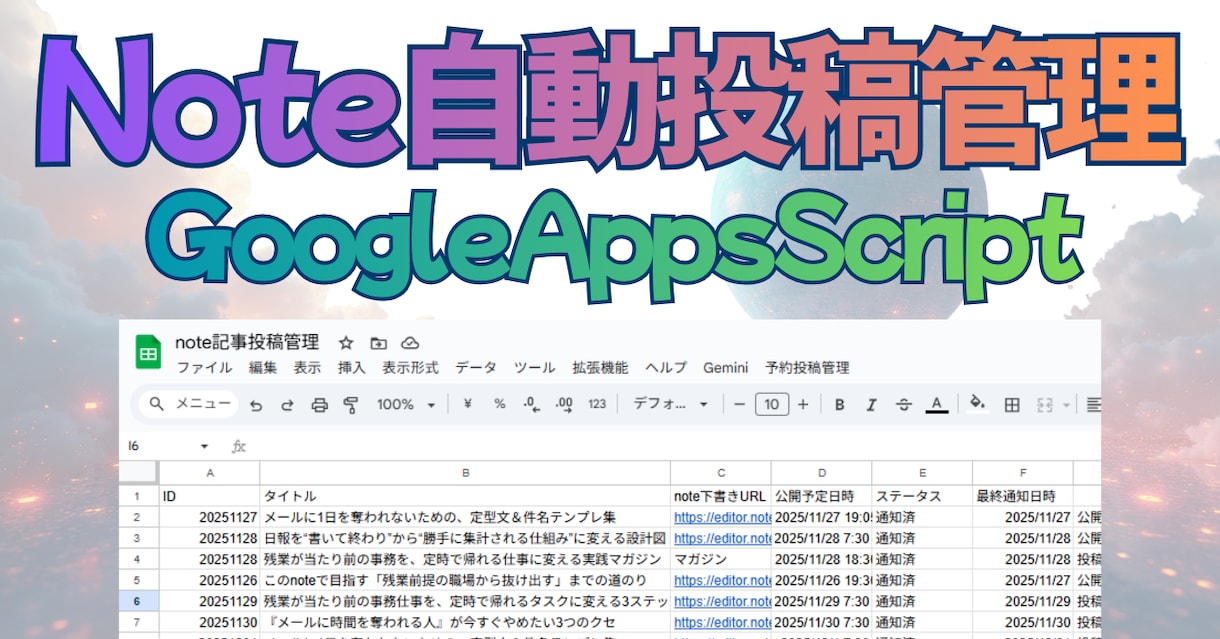1220x639 pixels.
Task: Check the cloud save status icon
Action: [x=409, y=343]
